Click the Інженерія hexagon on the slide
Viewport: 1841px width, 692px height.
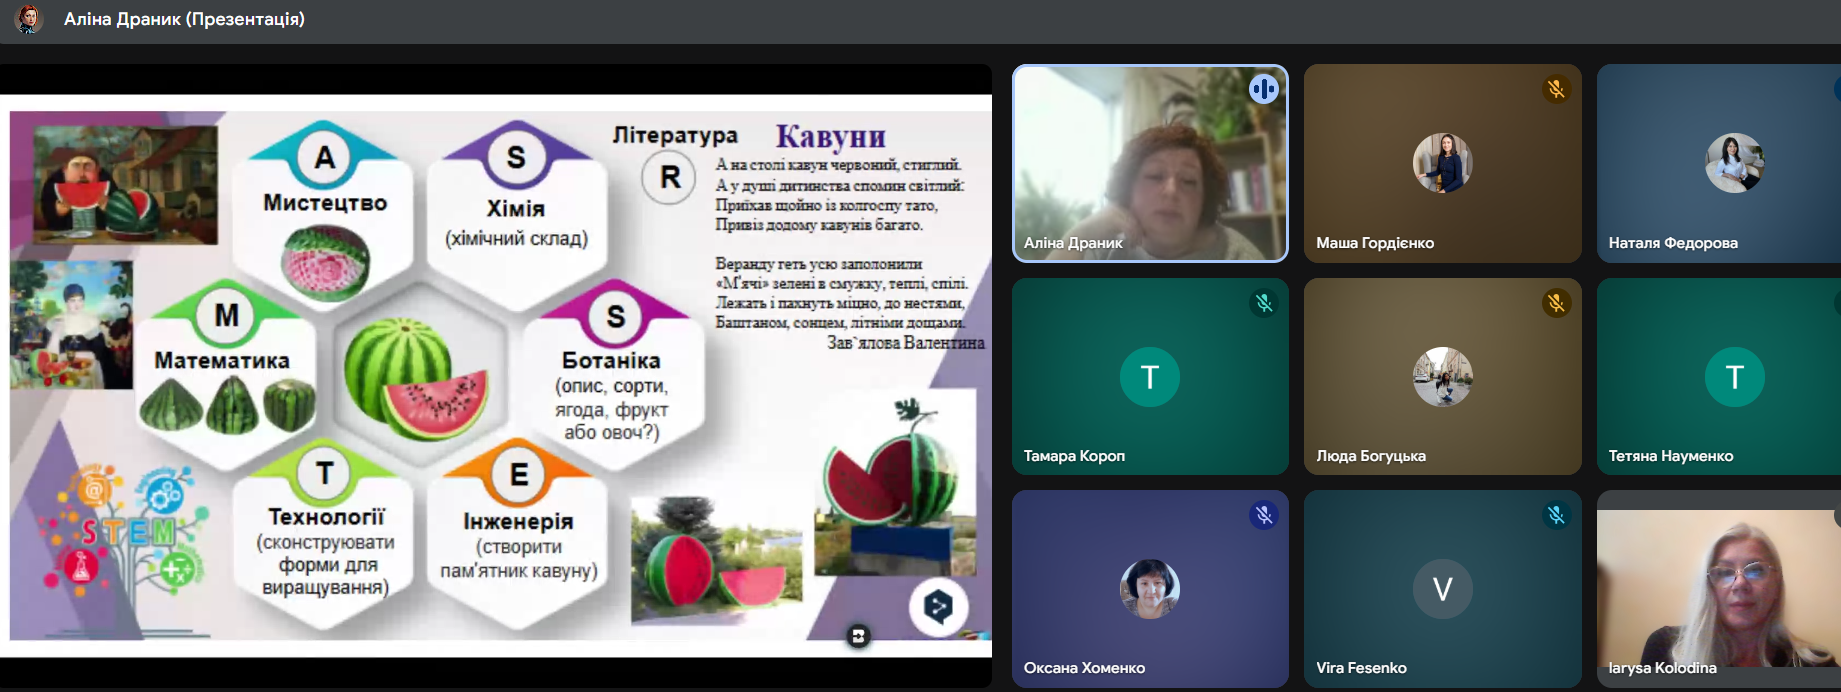coord(518,535)
